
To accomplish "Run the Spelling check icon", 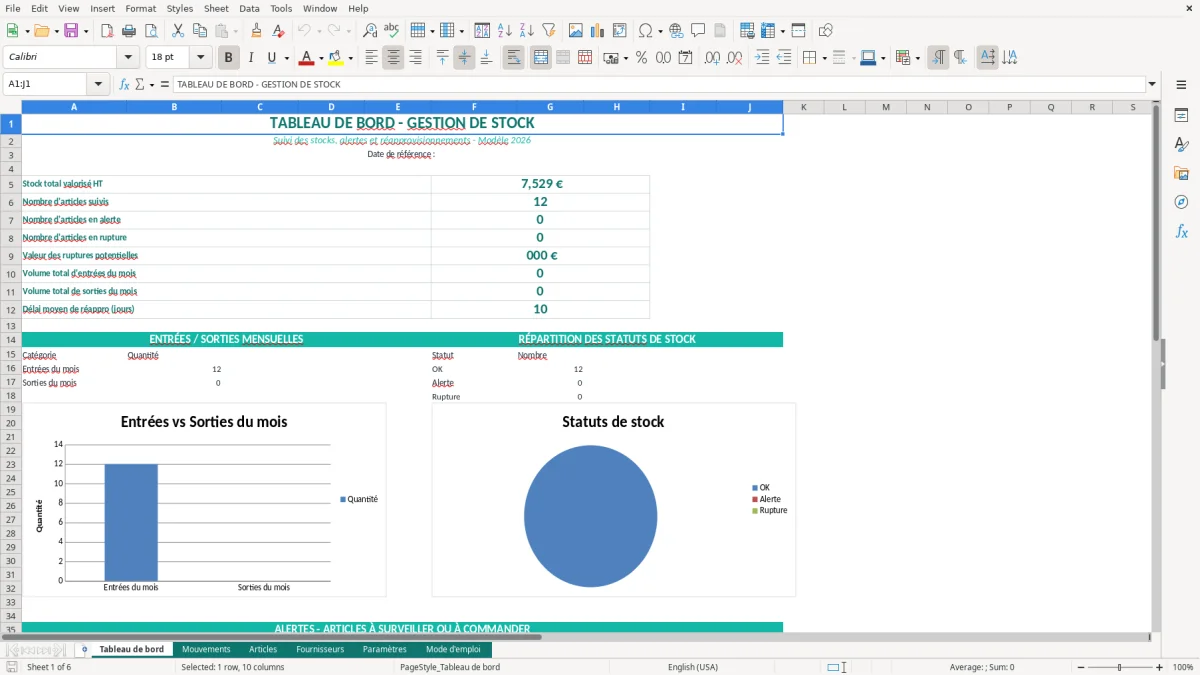I will click(x=392, y=31).
